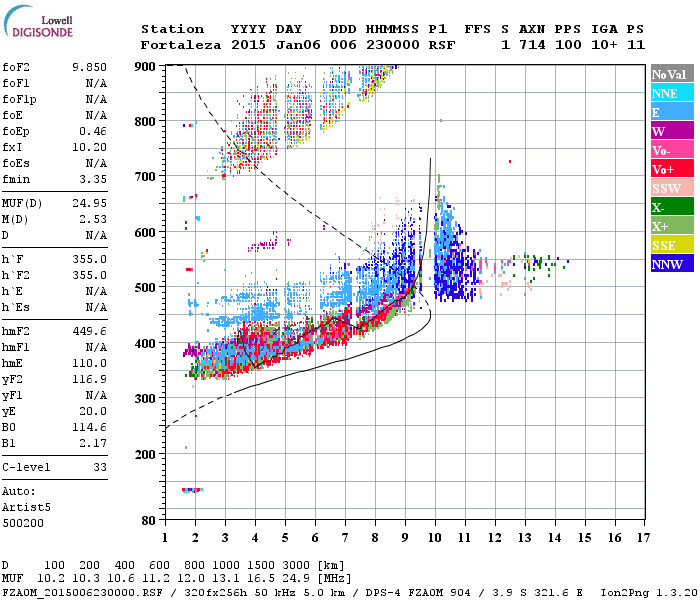Click the h`F value 355.0
700x600 pixels.
pyautogui.click(x=89, y=259)
